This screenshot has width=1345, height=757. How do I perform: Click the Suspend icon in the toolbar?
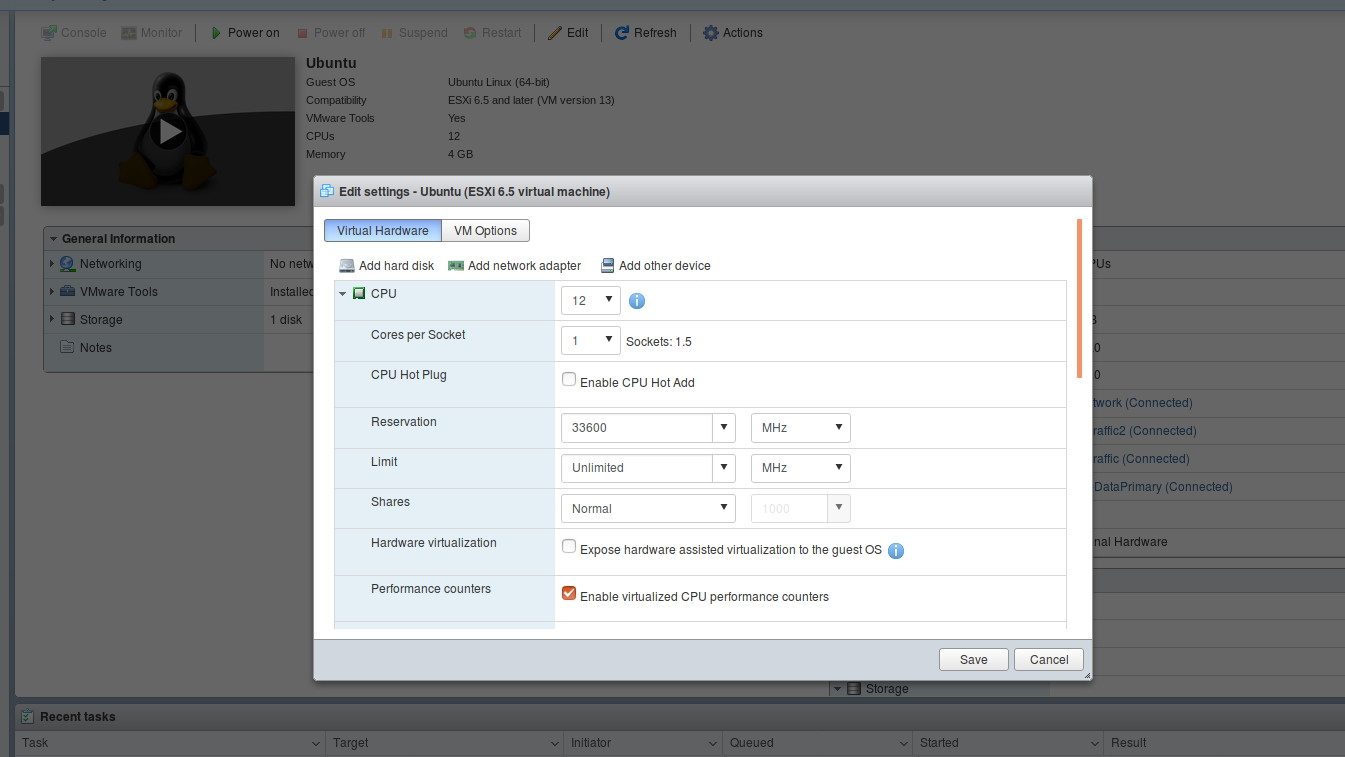[389, 32]
